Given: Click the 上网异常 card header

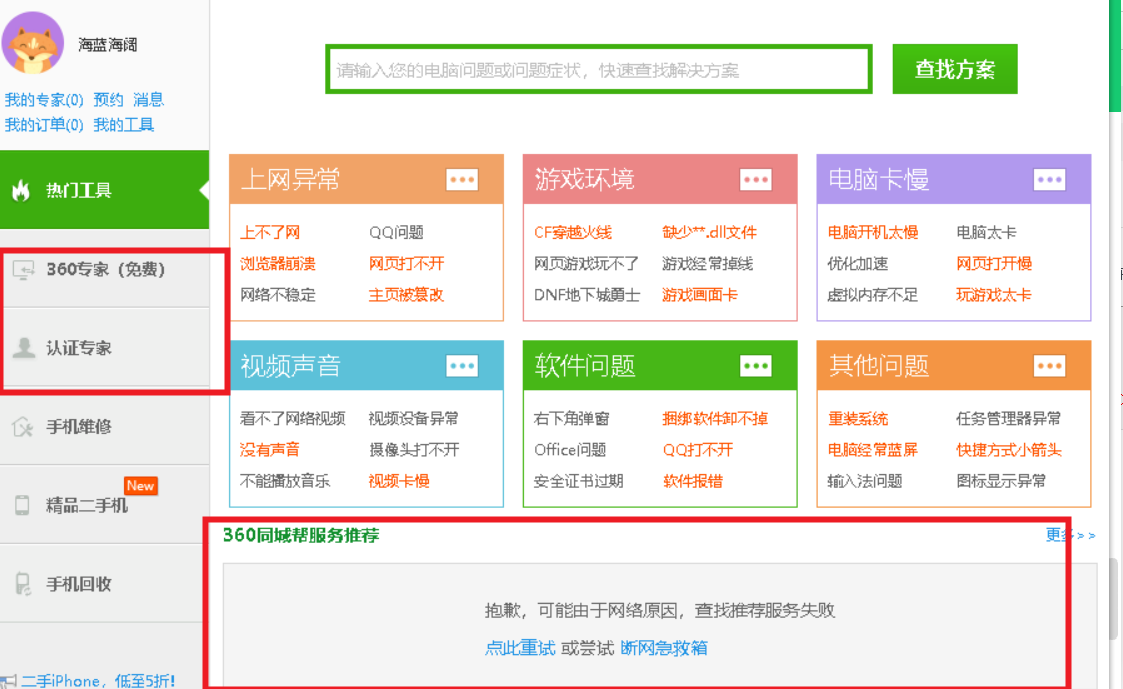Looking at the screenshot, I should (x=366, y=179).
